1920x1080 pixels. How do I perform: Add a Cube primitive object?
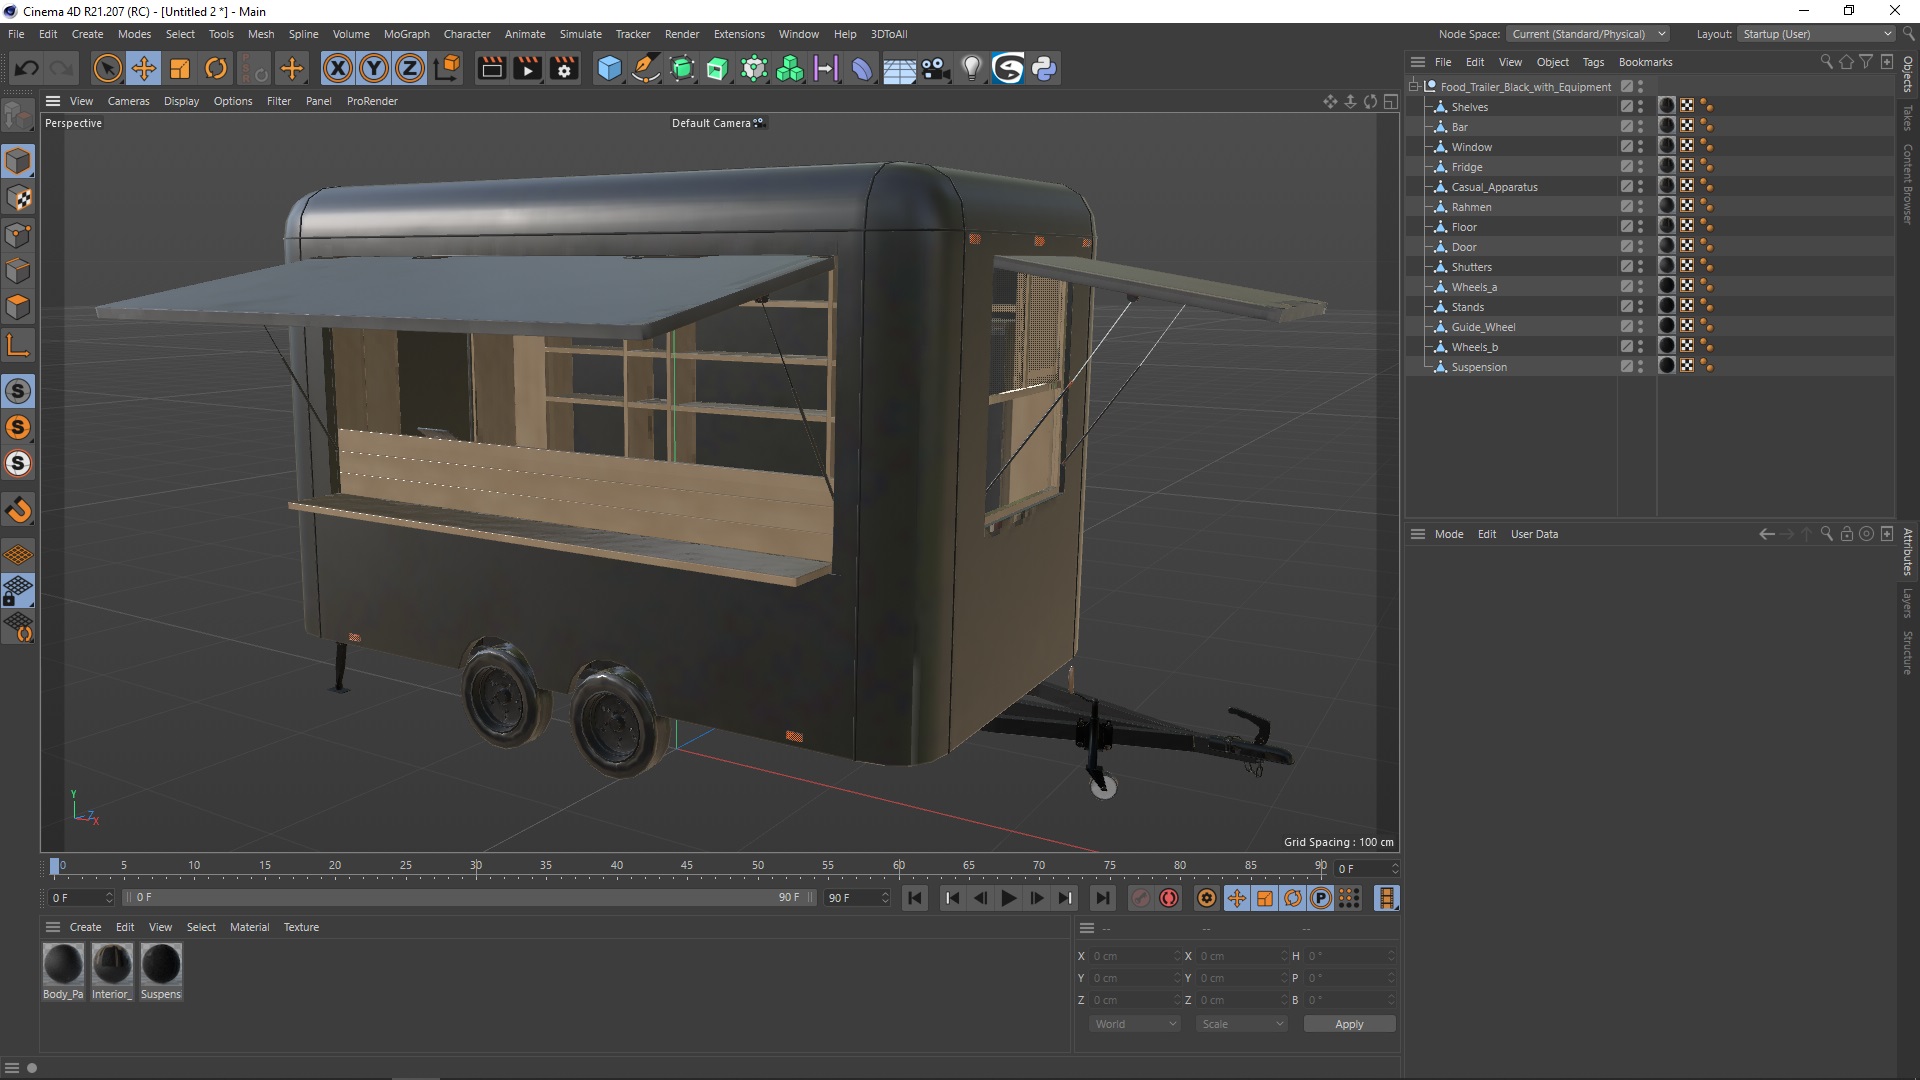point(609,68)
